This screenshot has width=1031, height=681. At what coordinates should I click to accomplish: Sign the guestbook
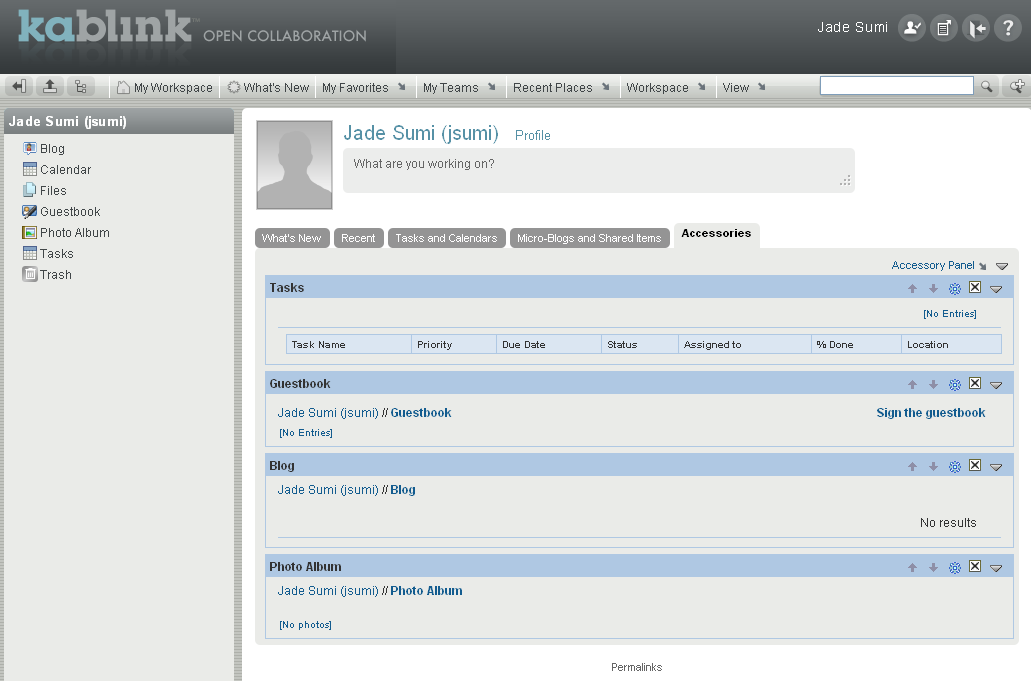(930, 412)
